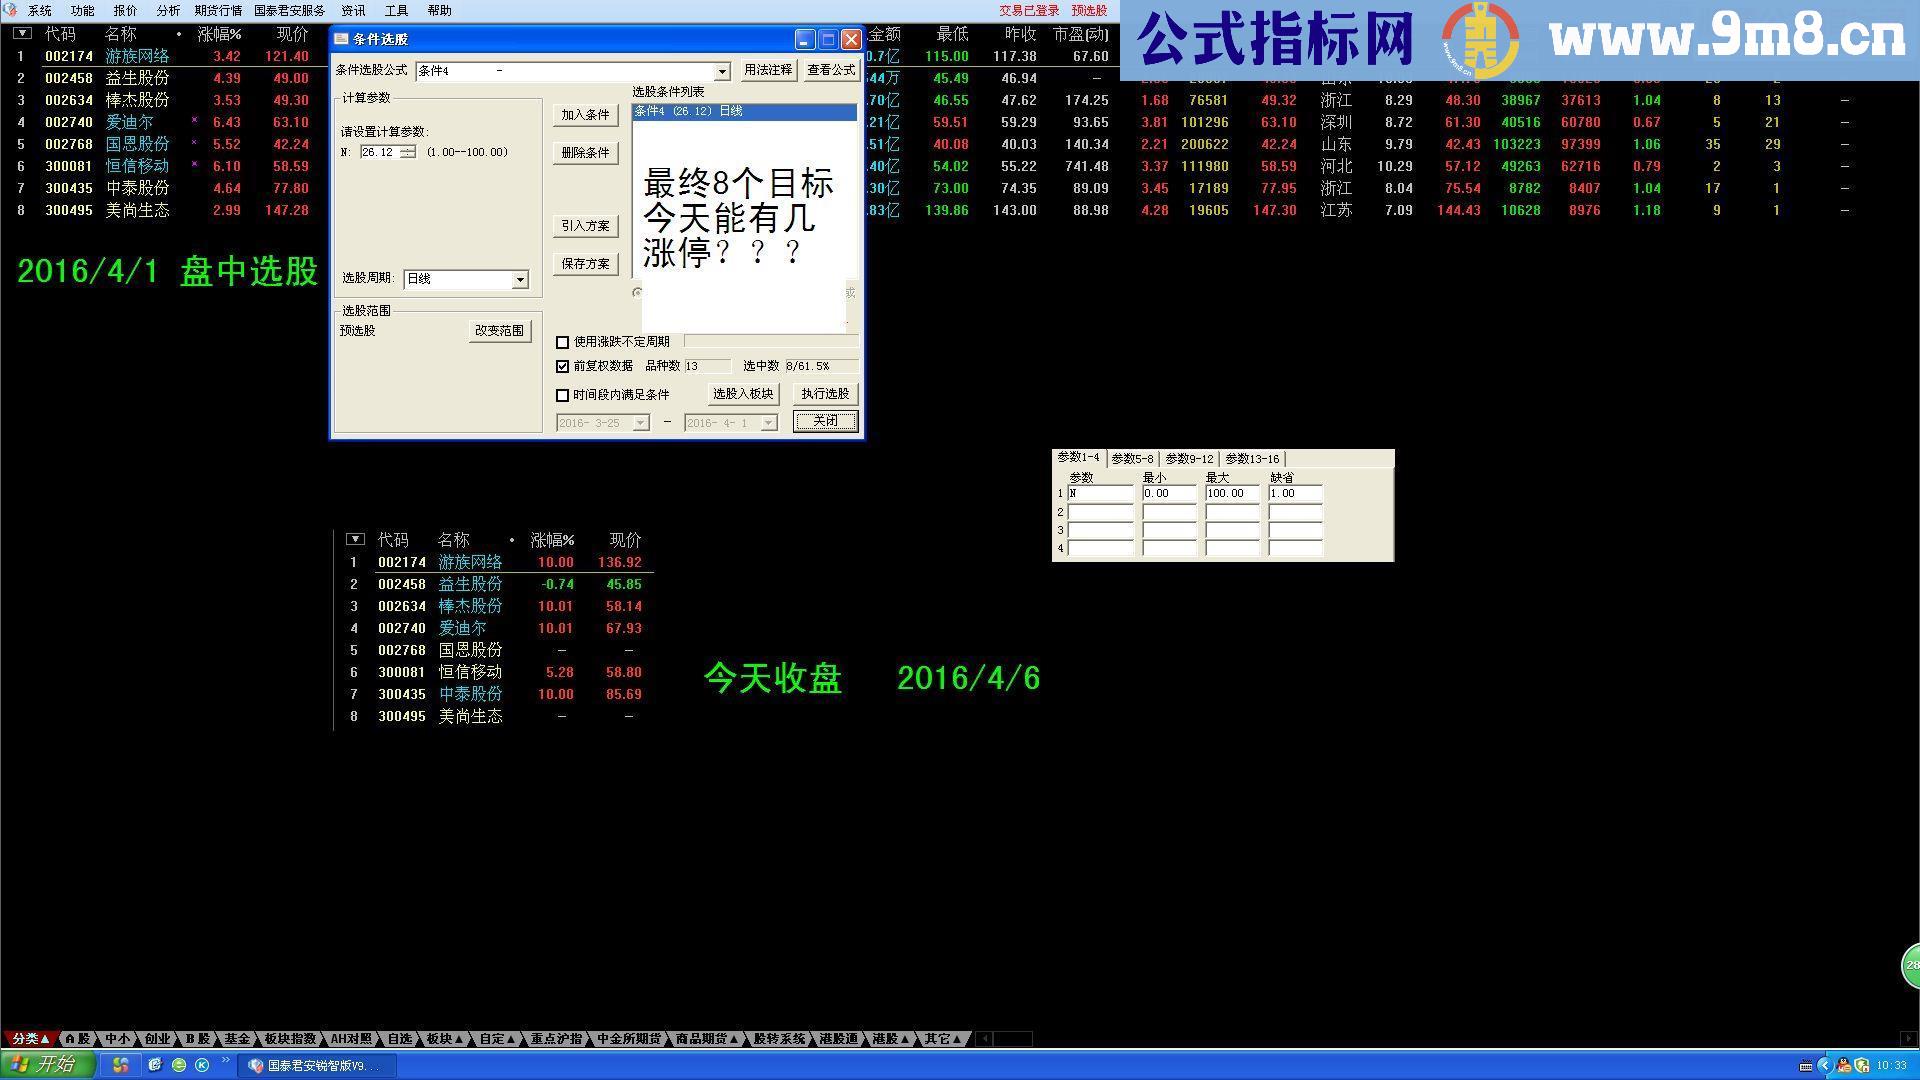Check the 时间段内满足条件 checkbox
1920x1080 pixels.
(x=562, y=395)
